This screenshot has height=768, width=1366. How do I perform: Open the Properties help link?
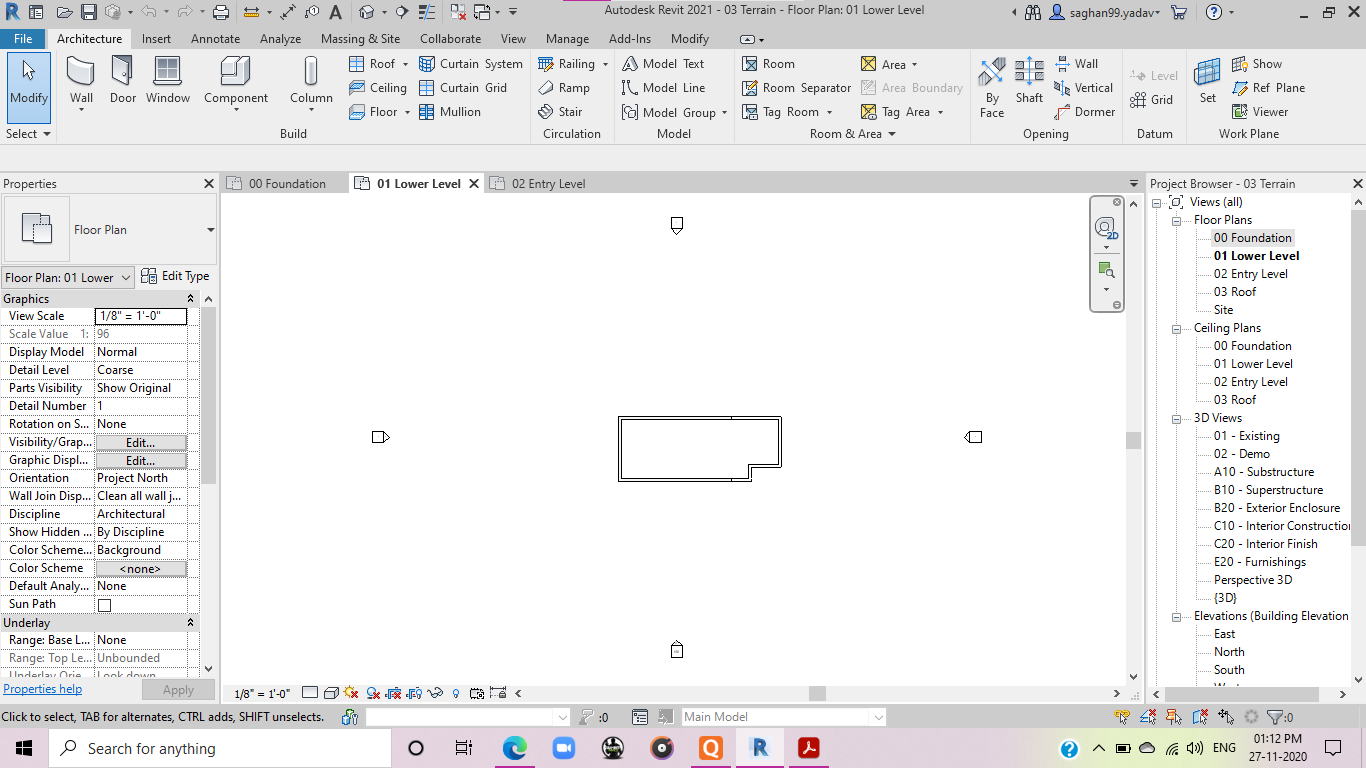pos(42,689)
